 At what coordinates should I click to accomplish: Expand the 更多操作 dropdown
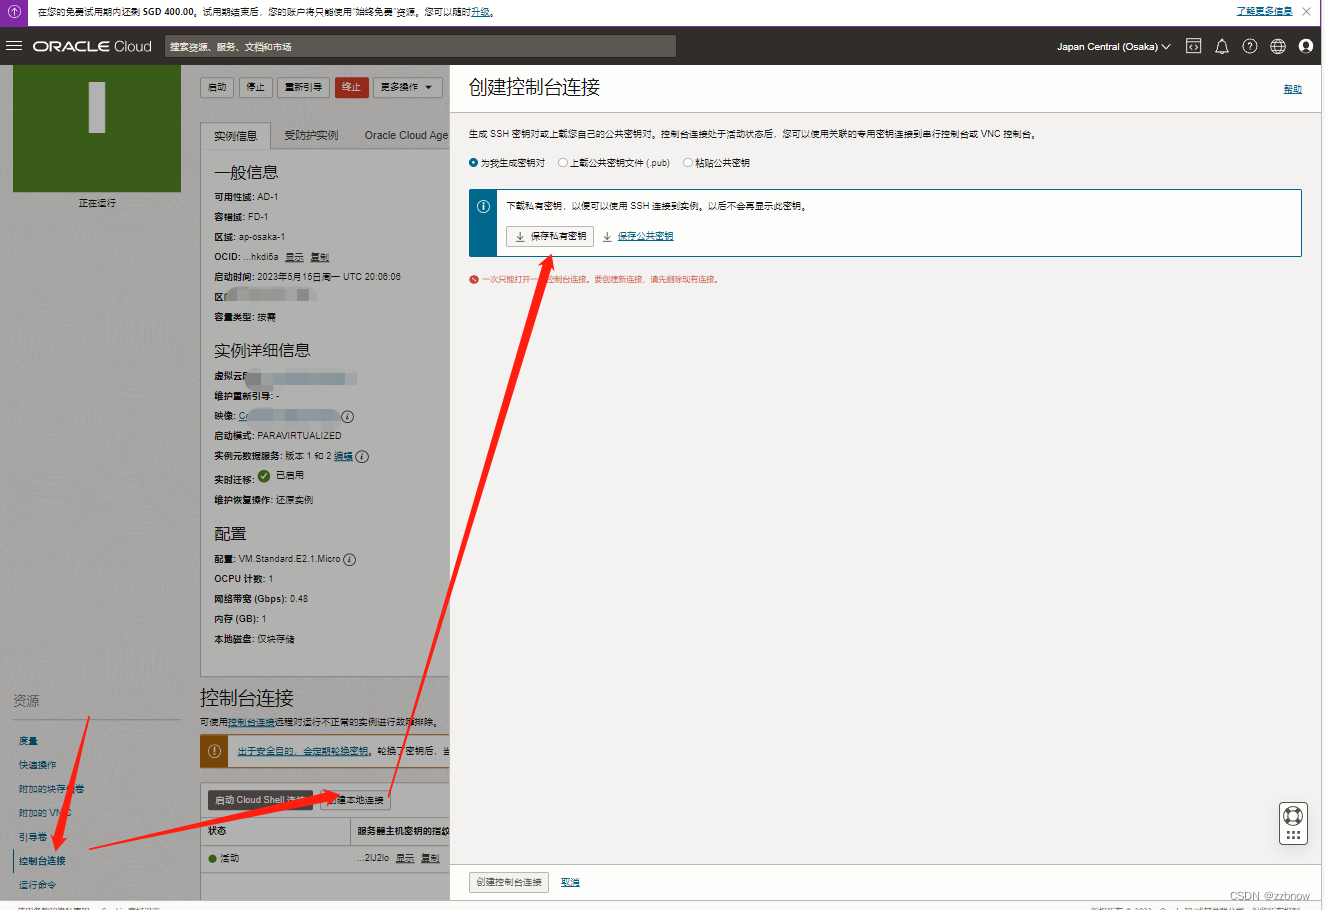(x=408, y=87)
